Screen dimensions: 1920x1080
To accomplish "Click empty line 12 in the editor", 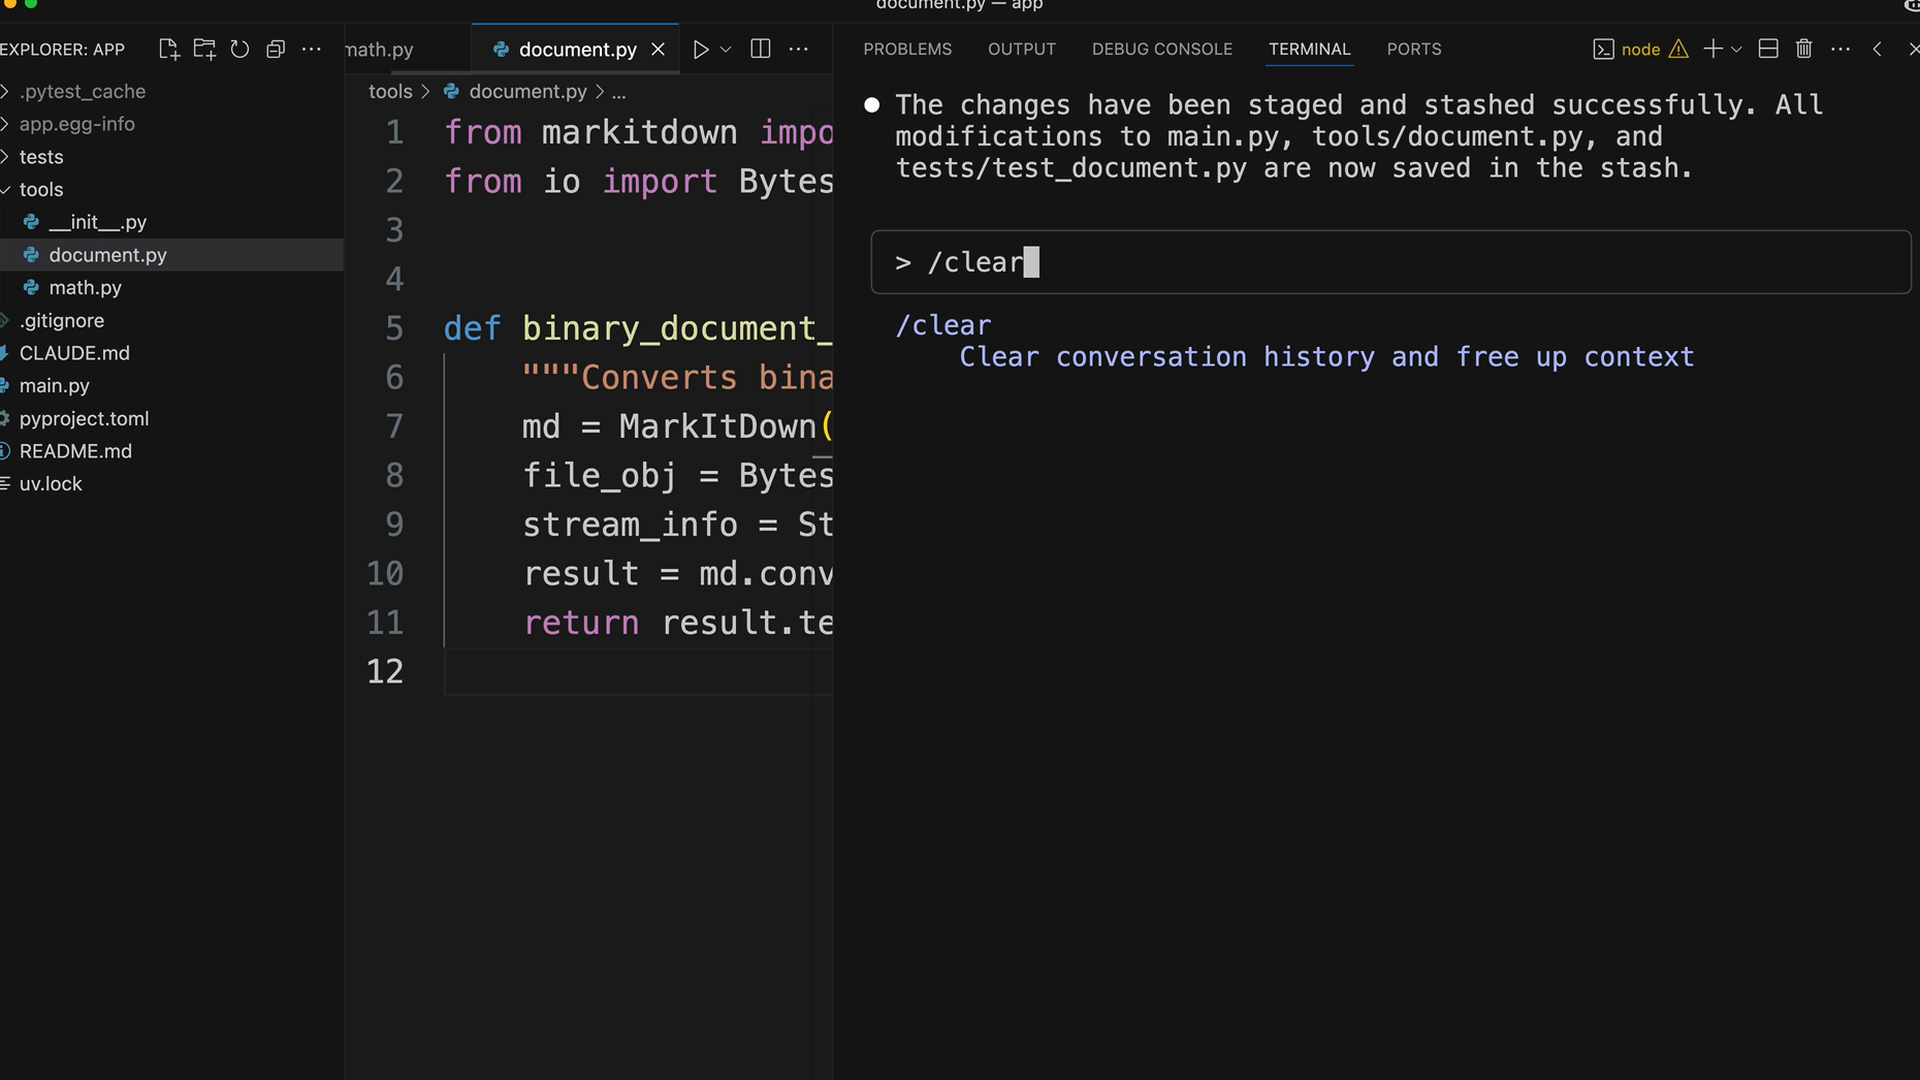I will pos(638,671).
